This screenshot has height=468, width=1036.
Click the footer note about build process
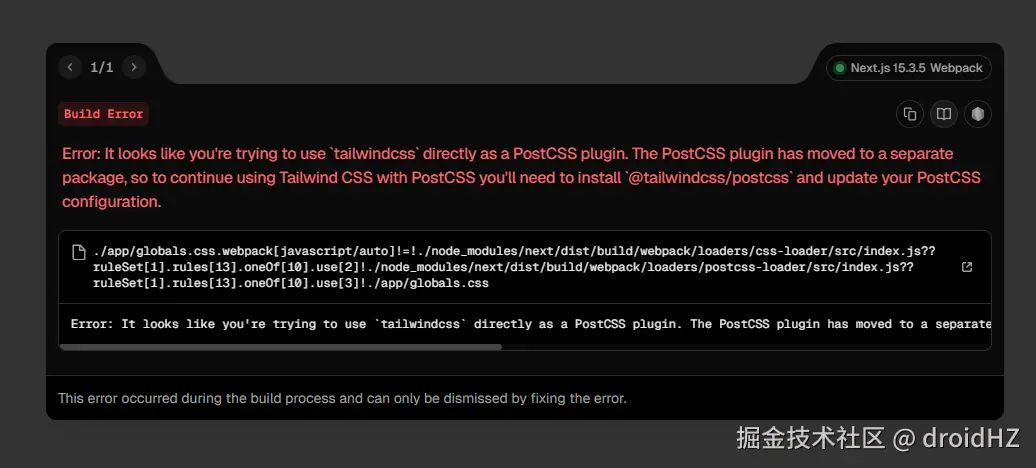pos(342,398)
